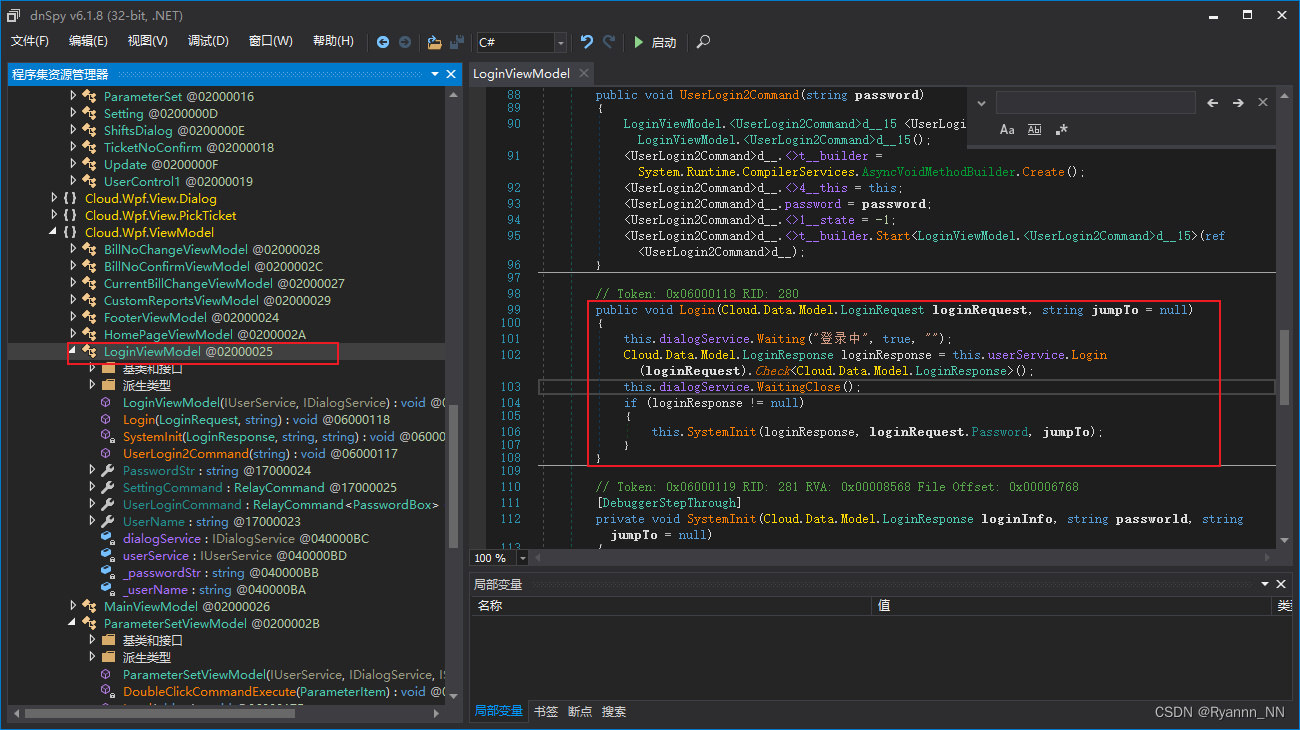Select the Update @0200000F class
The height and width of the screenshot is (730, 1300).
(161, 164)
